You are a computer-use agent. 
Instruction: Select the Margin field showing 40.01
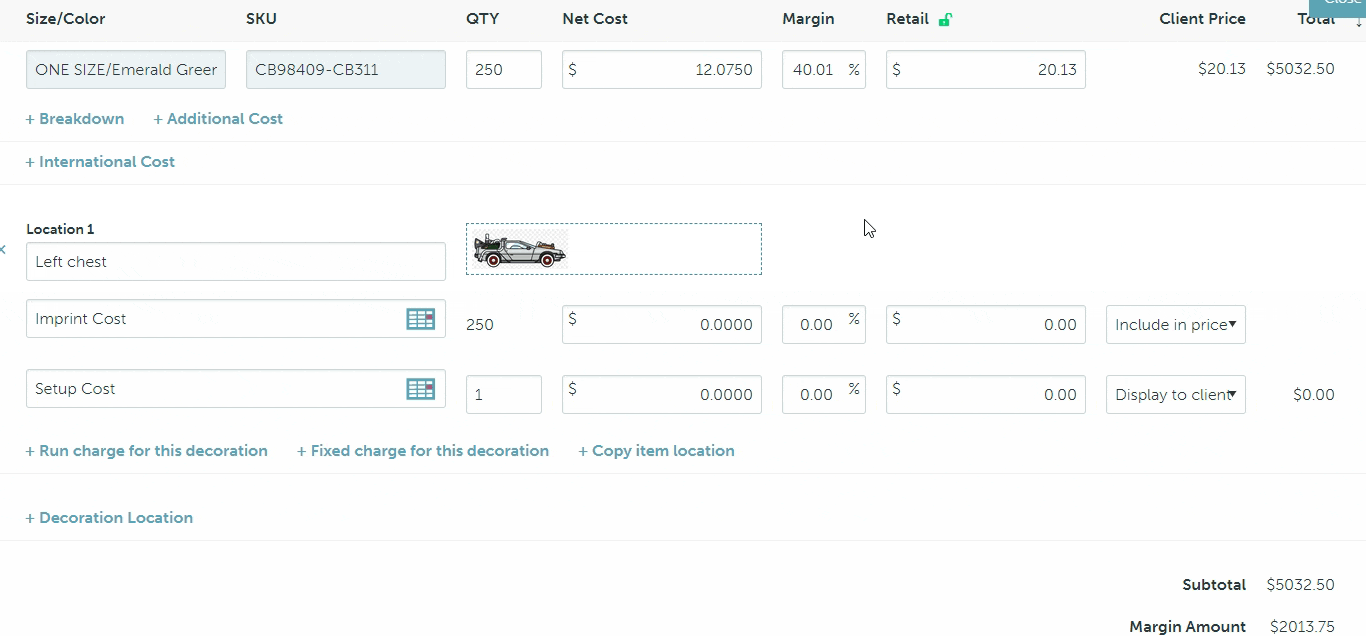pos(816,70)
